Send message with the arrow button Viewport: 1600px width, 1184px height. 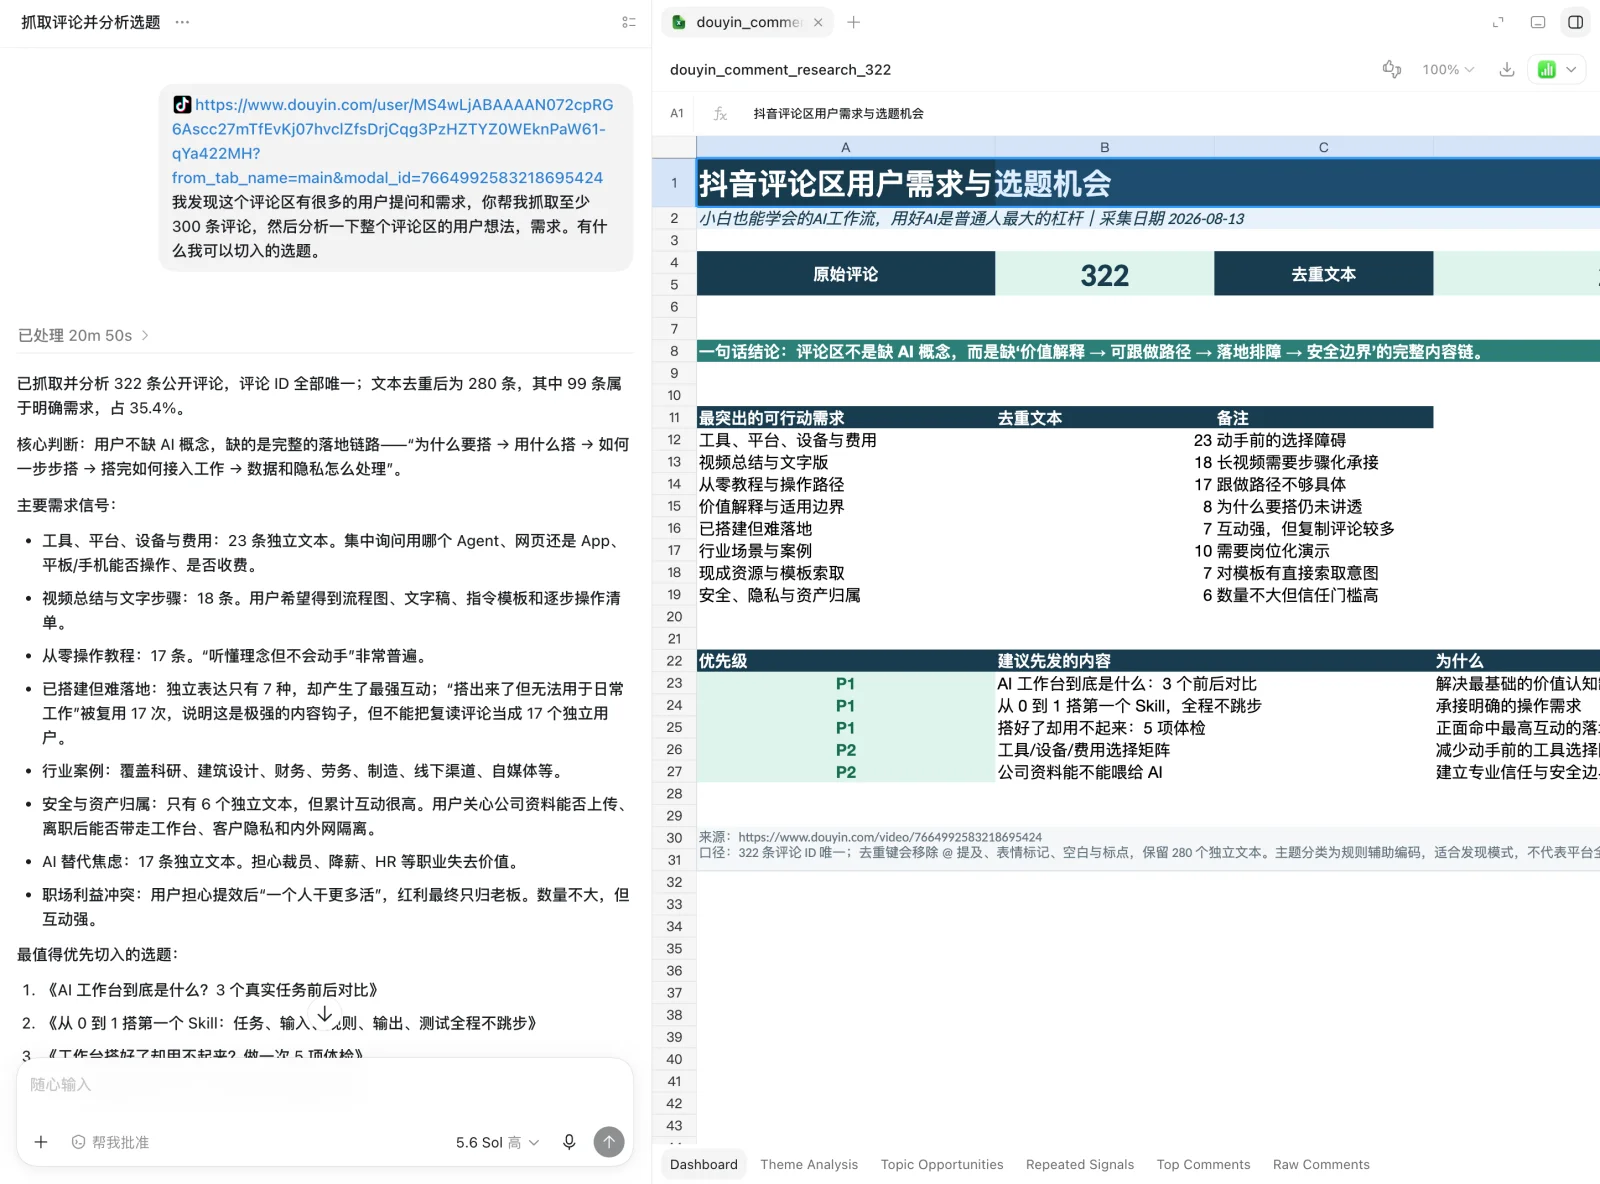point(609,1142)
